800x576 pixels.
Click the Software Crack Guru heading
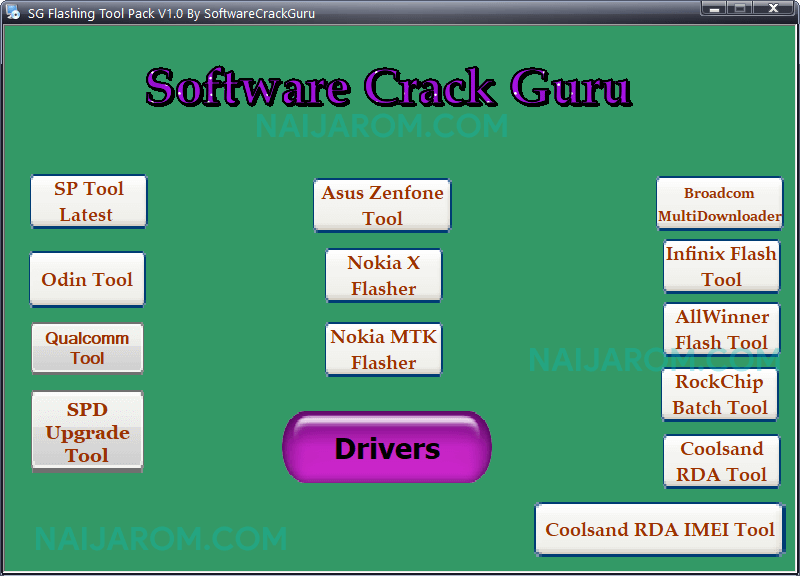pos(388,87)
